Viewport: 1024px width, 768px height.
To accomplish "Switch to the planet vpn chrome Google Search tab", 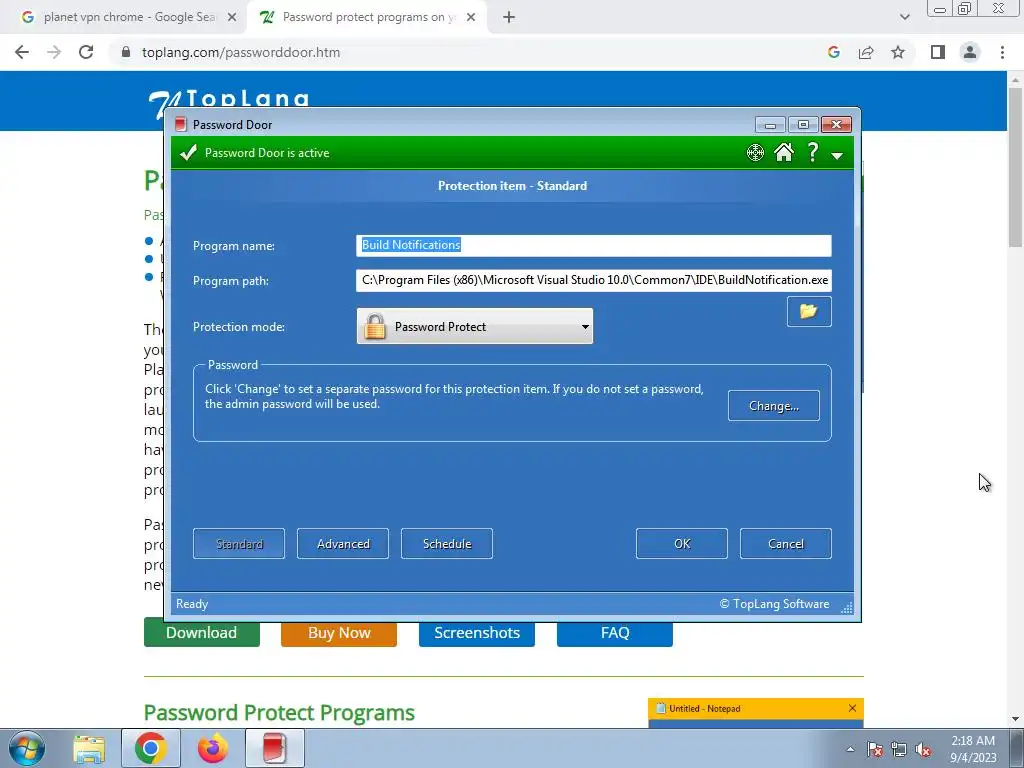I will 128,17.
